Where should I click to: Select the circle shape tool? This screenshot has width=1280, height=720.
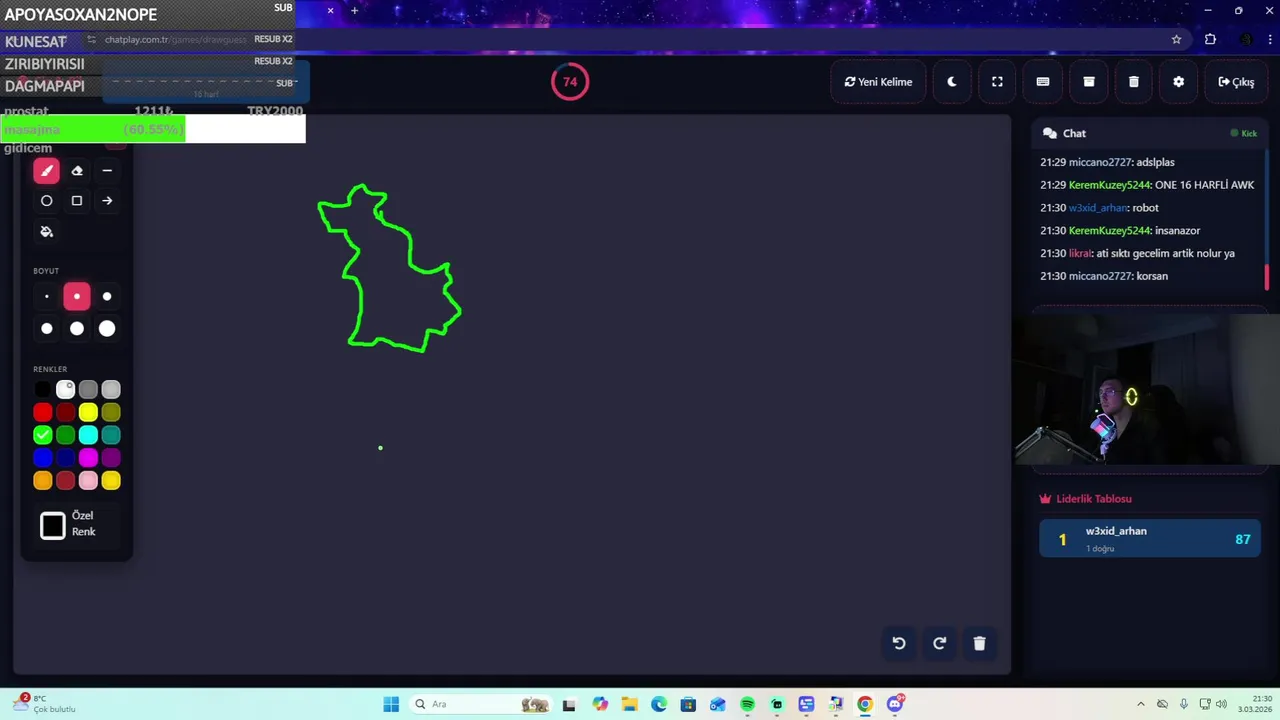click(x=46, y=201)
